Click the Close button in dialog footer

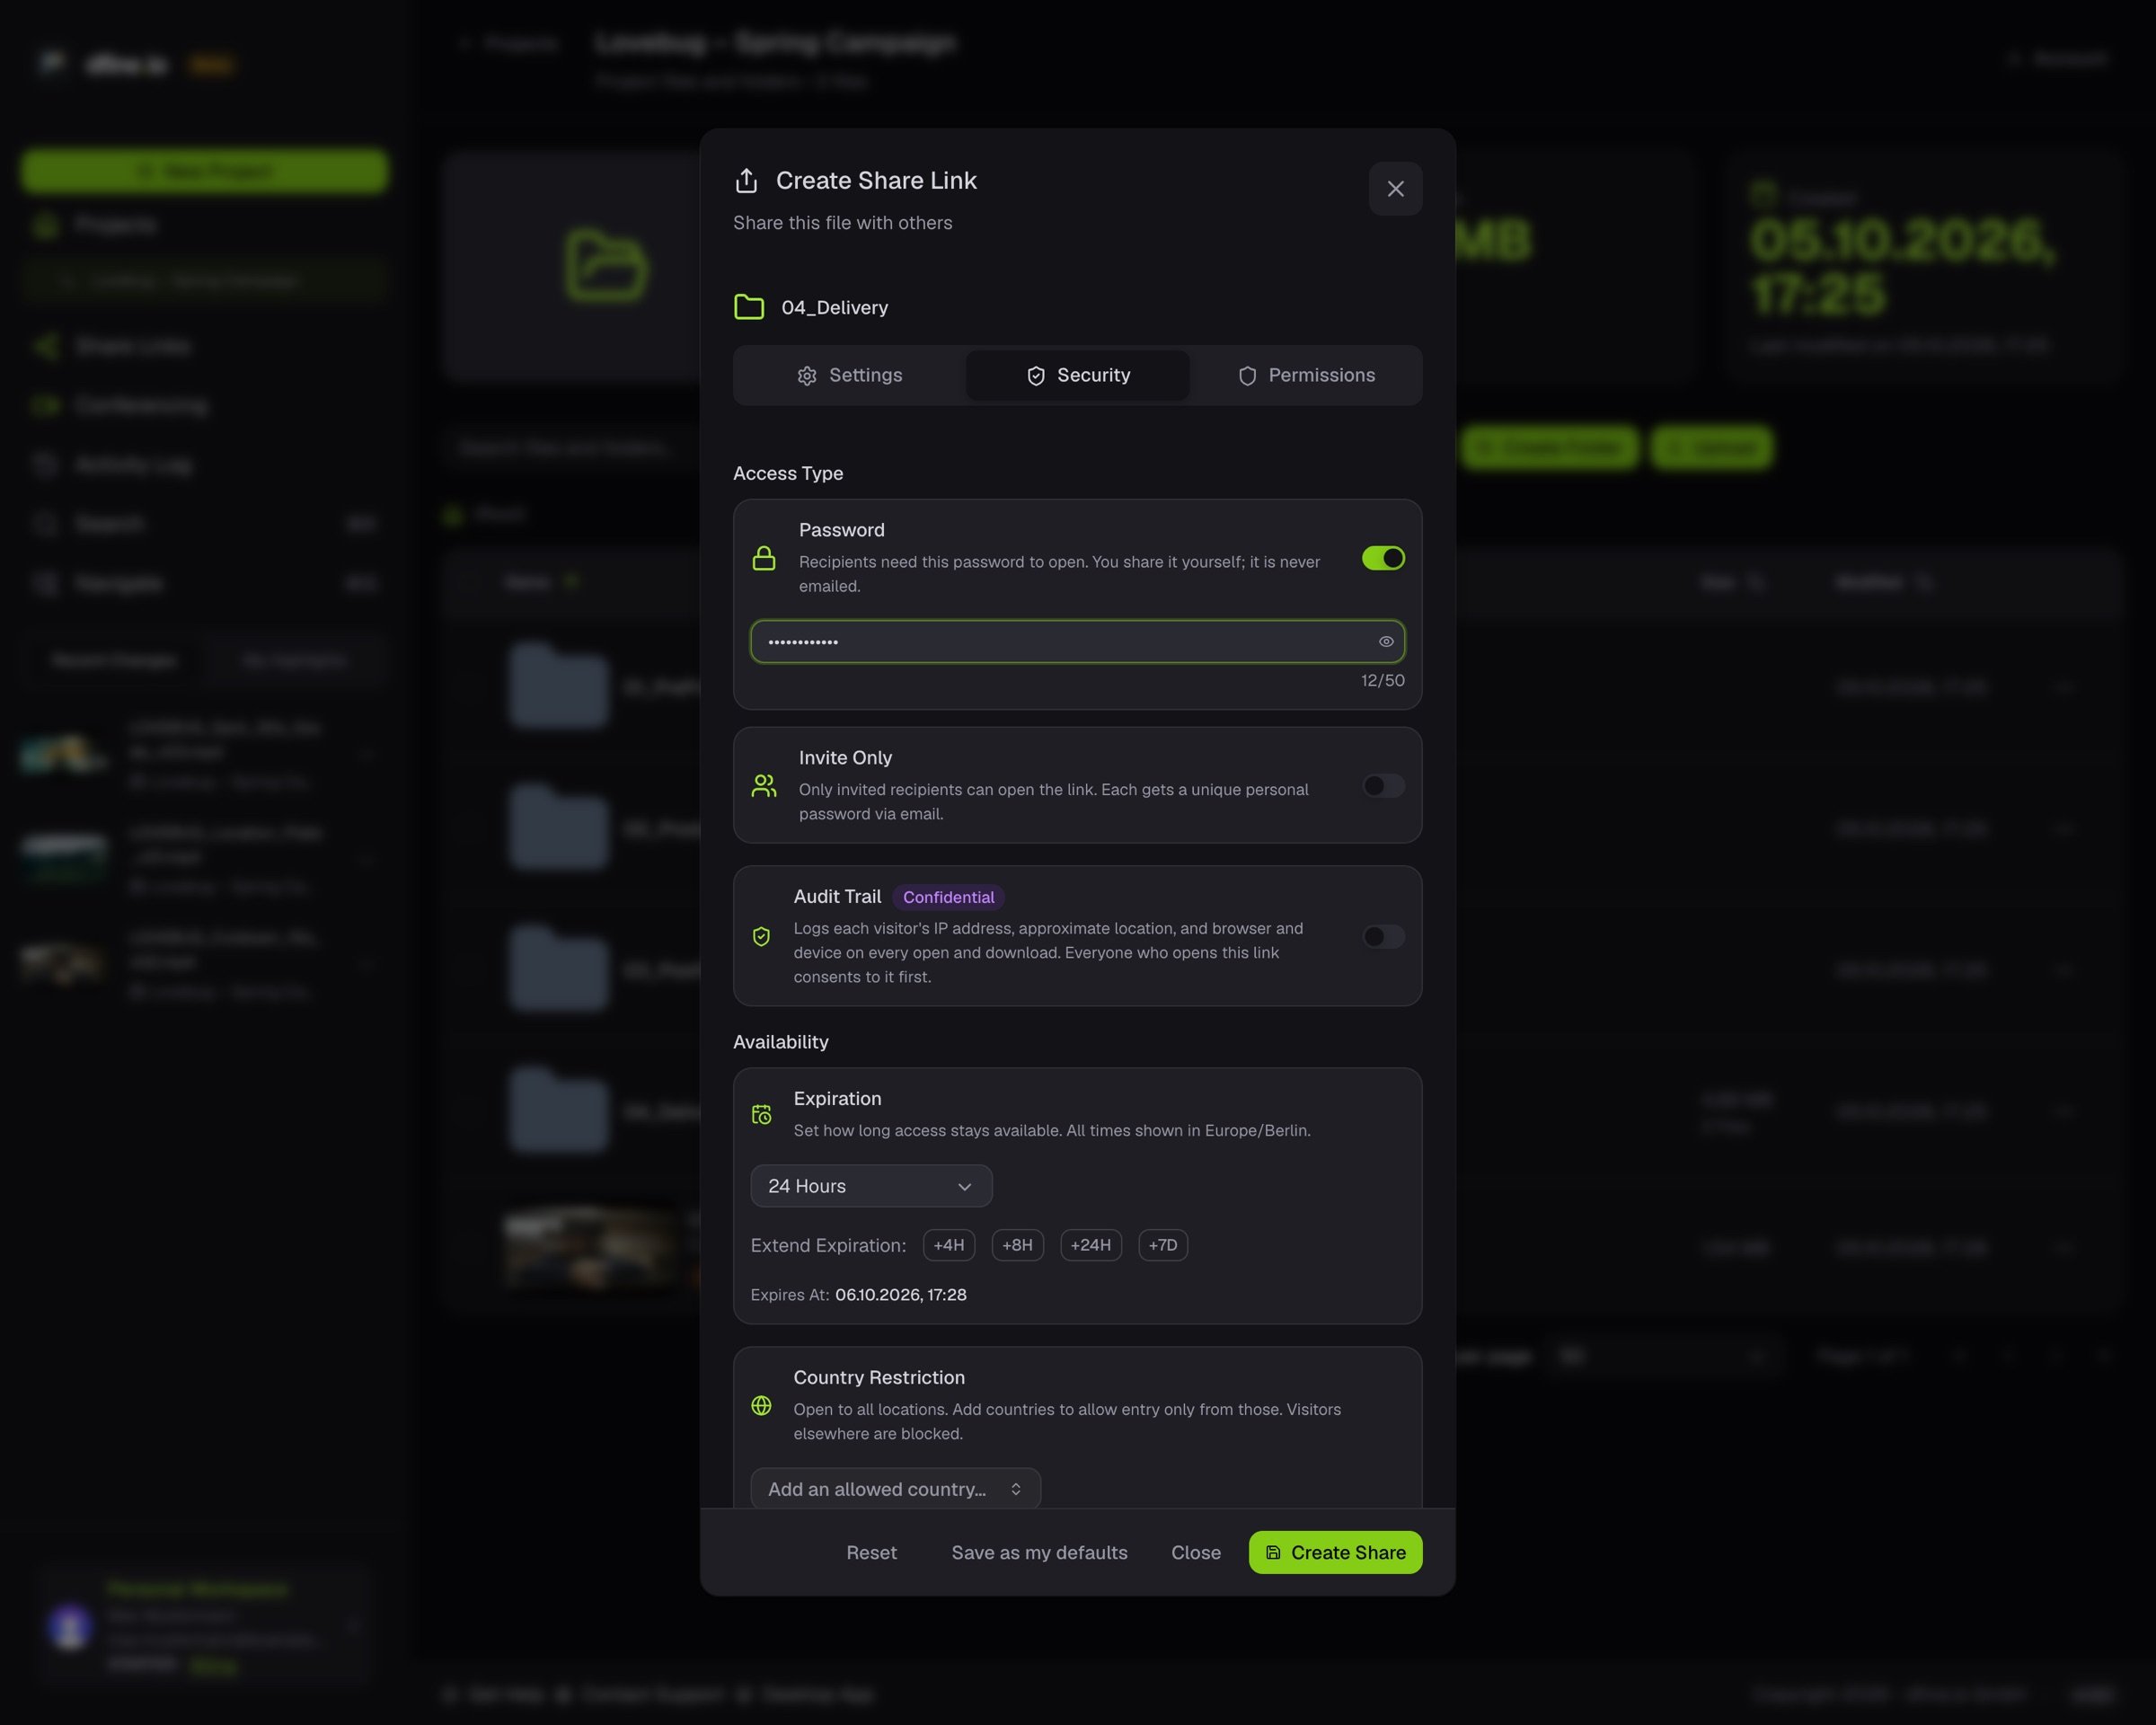tap(1196, 1552)
